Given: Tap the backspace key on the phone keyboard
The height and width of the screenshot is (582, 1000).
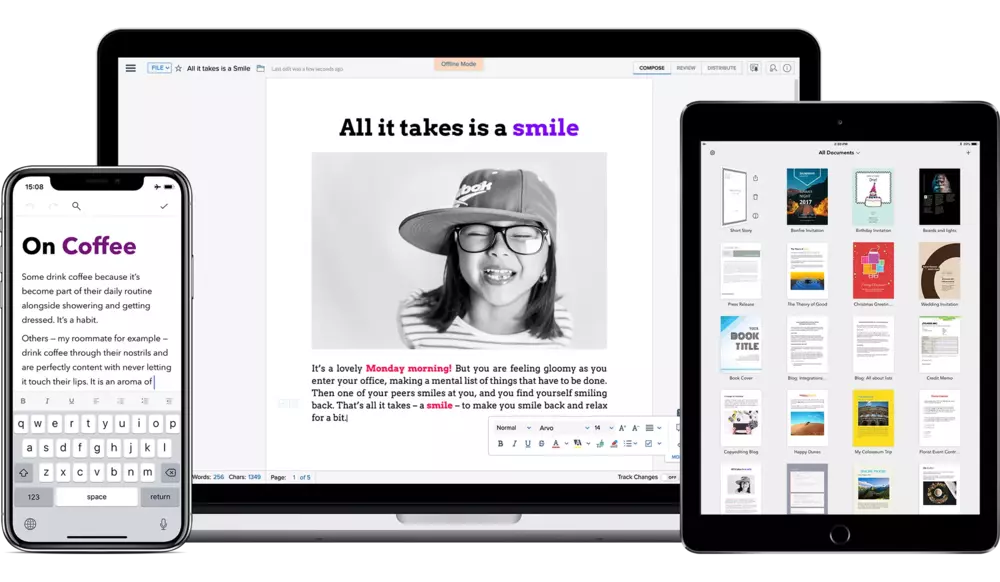Looking at the screenshot, I should [170, 472].
